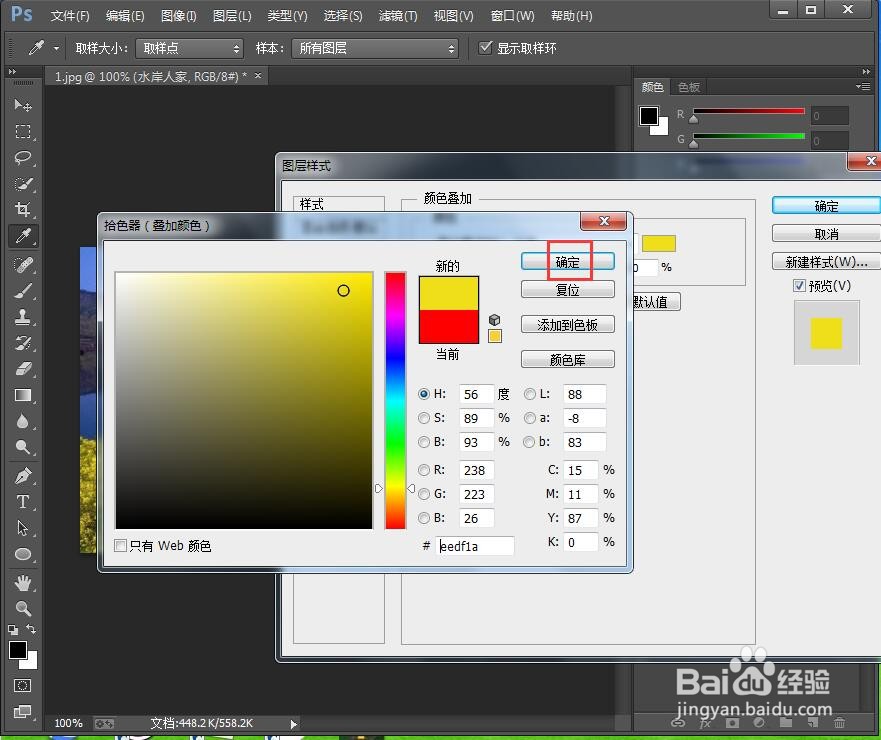Toggle 显示取样环 checkbox

click(485, 48)
